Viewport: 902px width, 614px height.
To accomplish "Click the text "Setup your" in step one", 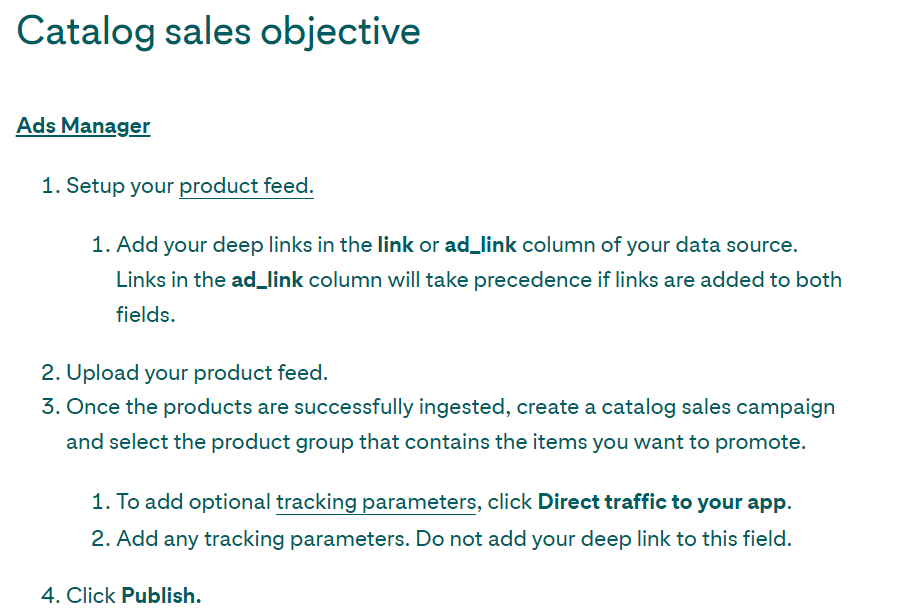I will click(120, 186).
